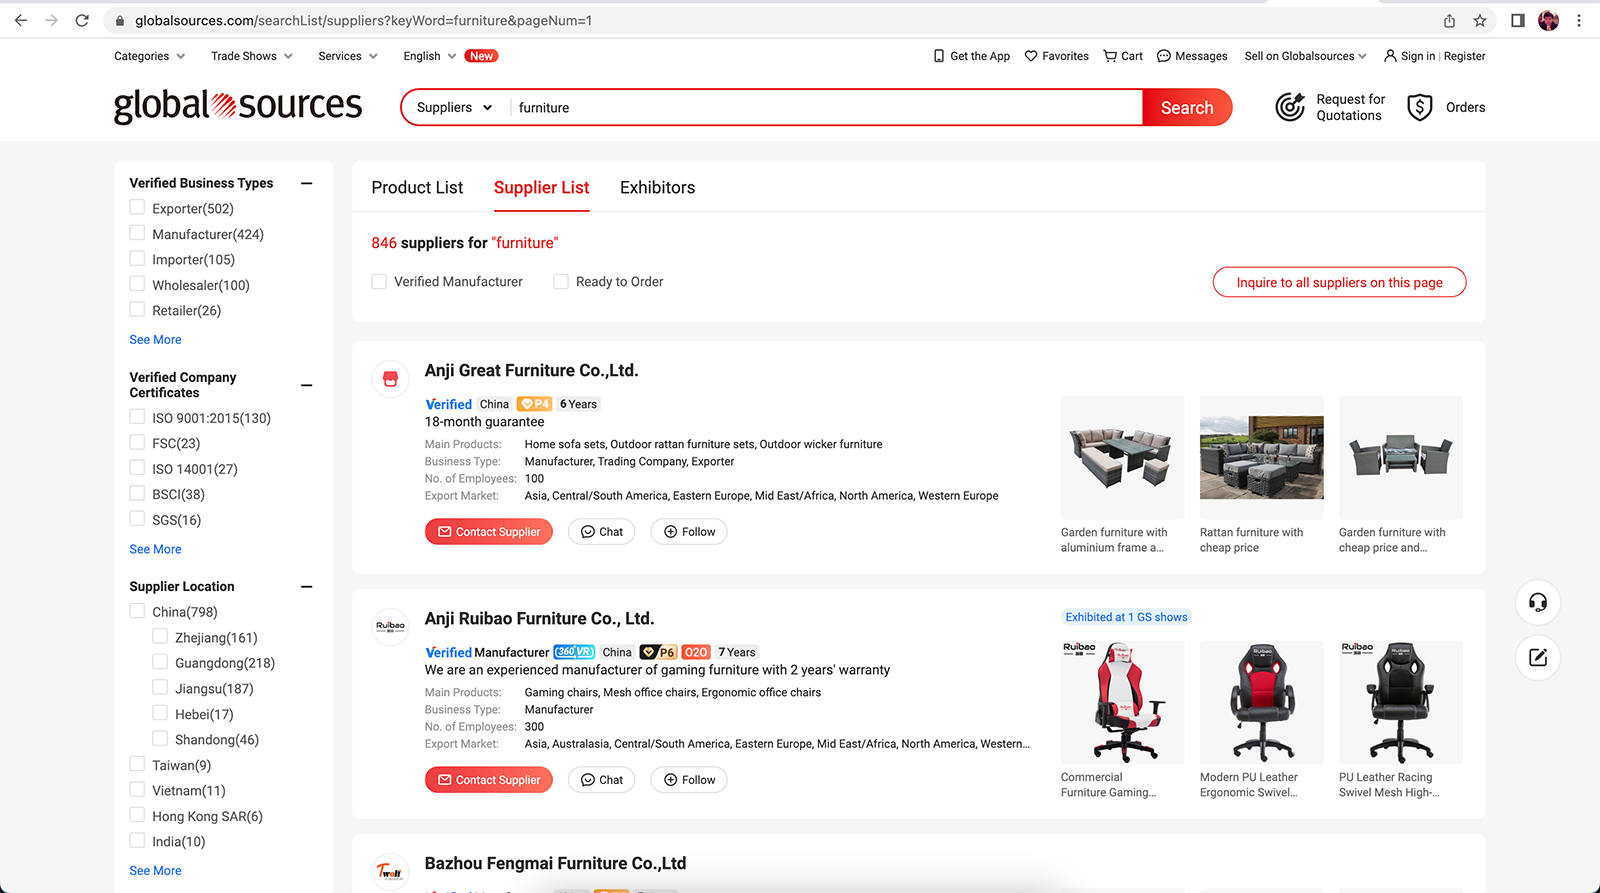Contact Supplier for Anji Great Furniture

click(489, 532)
